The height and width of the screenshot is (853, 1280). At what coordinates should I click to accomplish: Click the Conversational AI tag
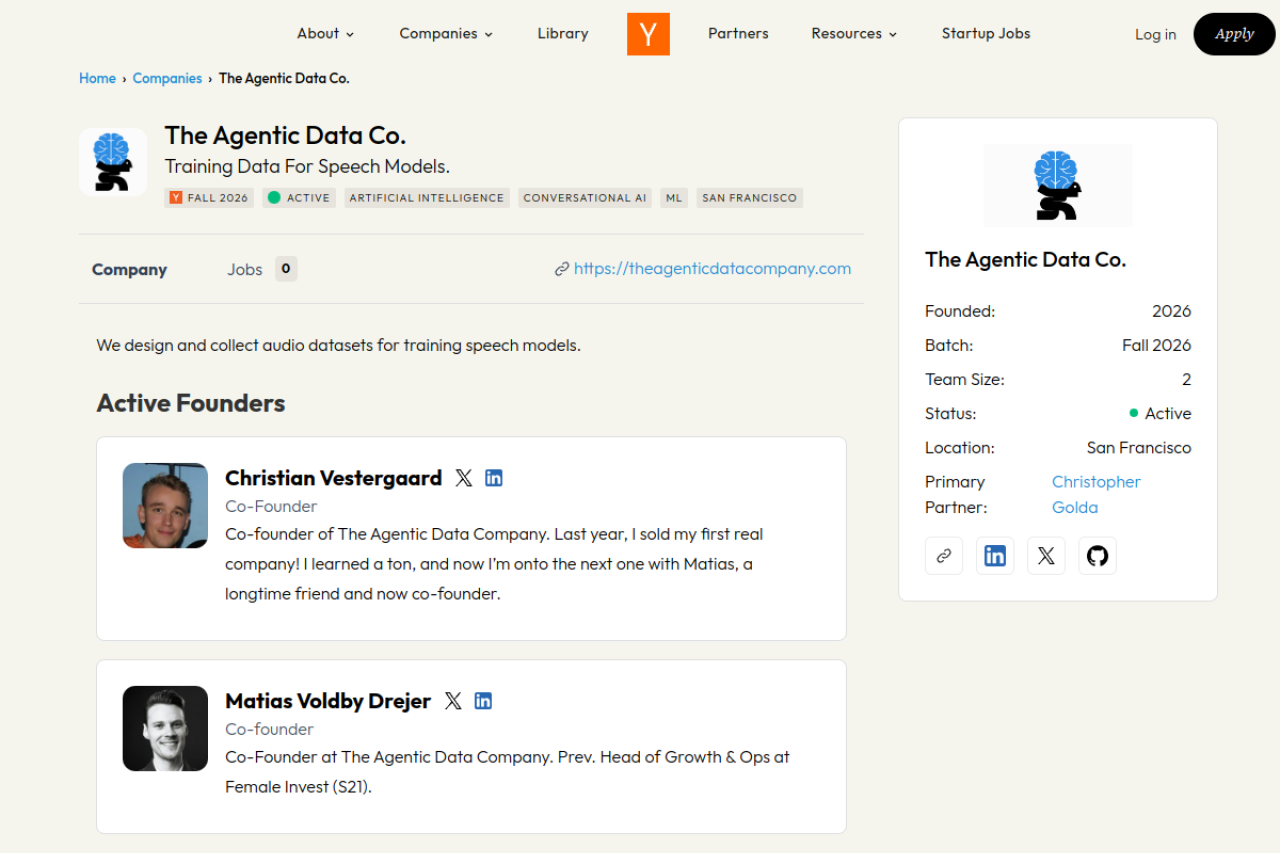585,198
